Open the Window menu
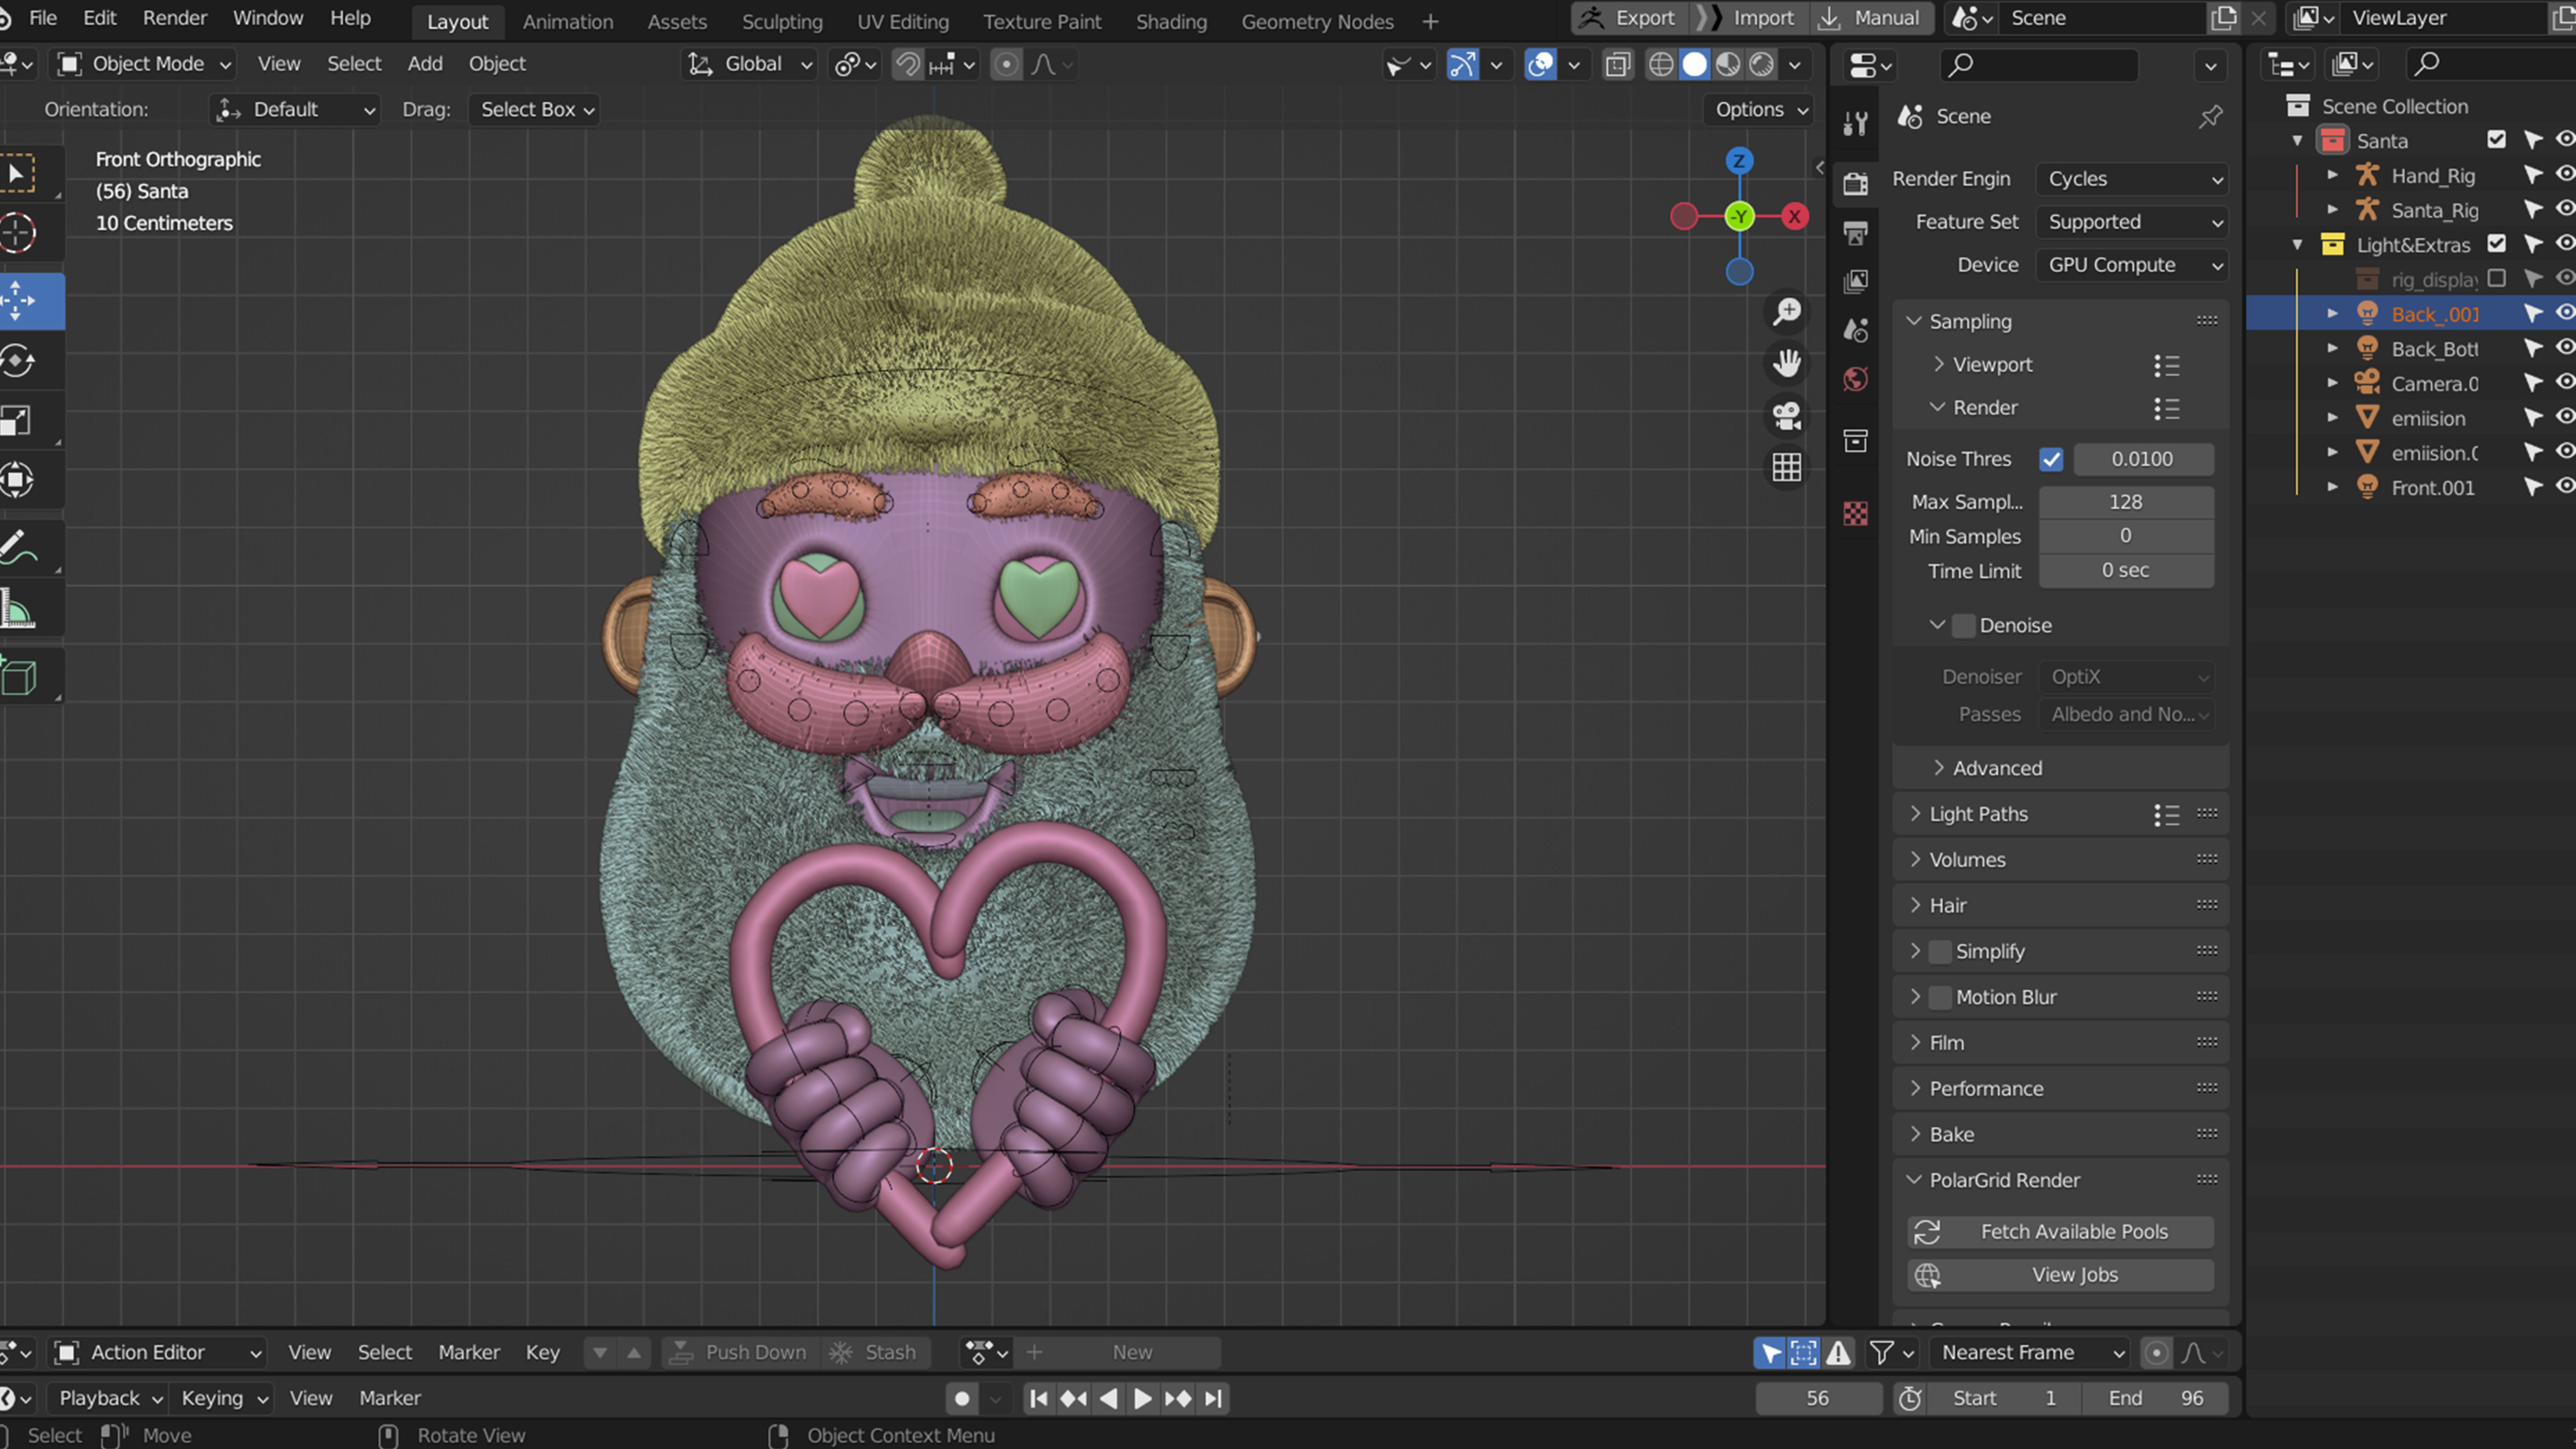The height and width of the screenshot is (1449, 2576). pos(267,18)
